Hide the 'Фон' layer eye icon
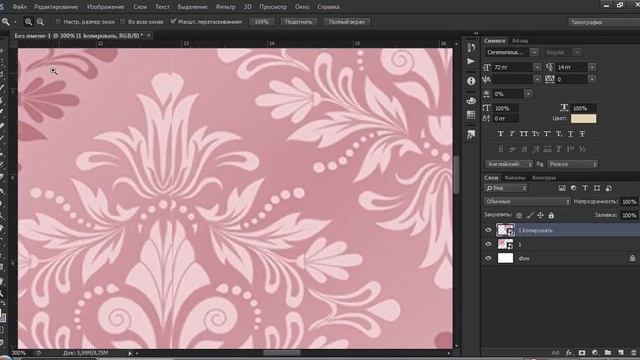 (x=488, y=258)
